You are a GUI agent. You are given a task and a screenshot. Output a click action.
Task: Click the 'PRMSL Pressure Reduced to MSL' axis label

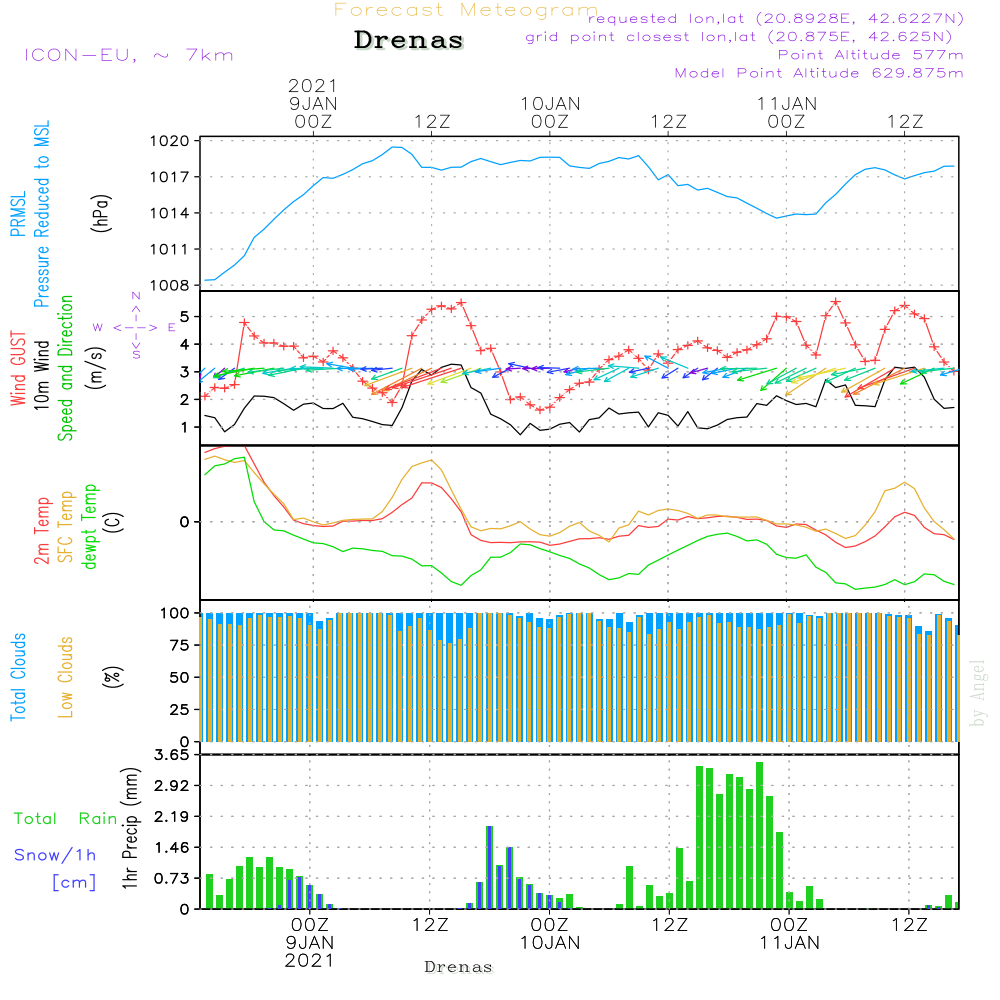pyautogui.click(x=29, y=214)
